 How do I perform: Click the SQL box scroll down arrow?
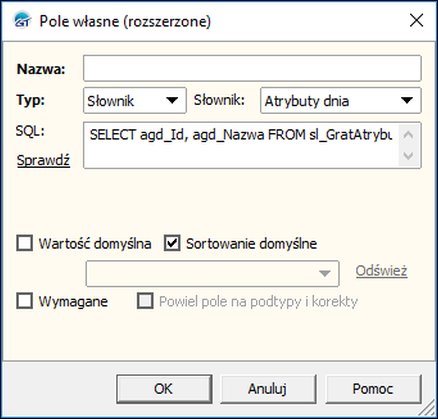[408, 156]
